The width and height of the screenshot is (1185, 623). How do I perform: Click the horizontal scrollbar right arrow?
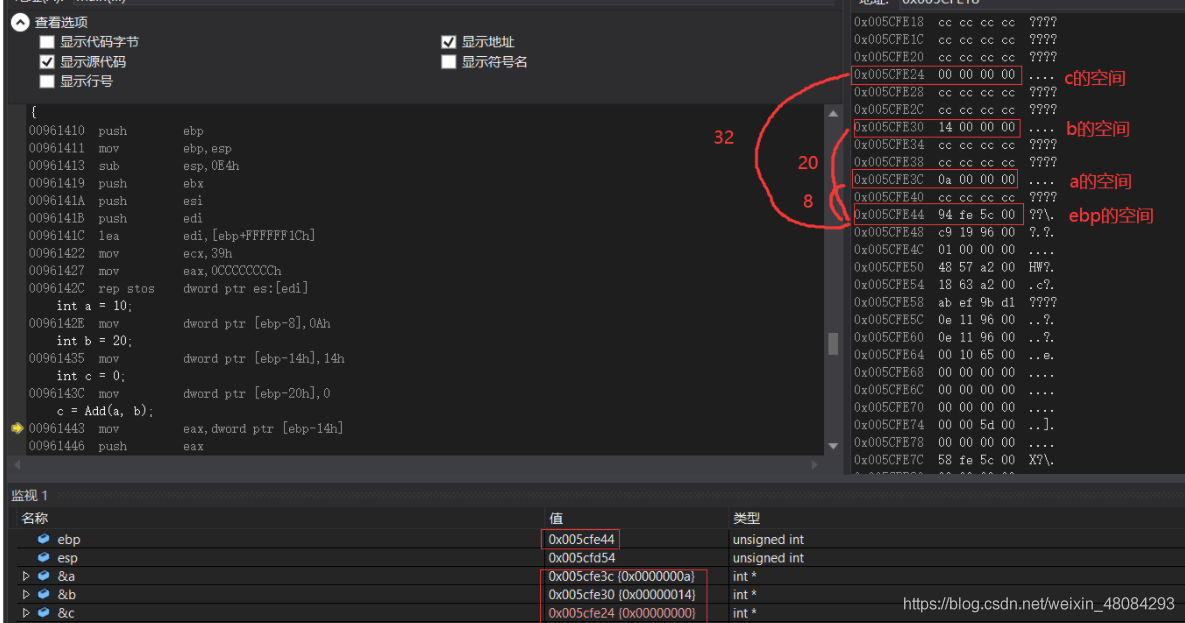(815, 465)
